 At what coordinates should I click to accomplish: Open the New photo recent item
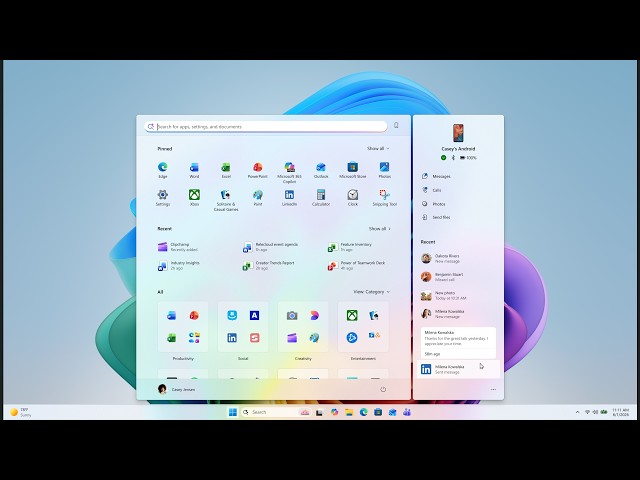pos(458,296)
